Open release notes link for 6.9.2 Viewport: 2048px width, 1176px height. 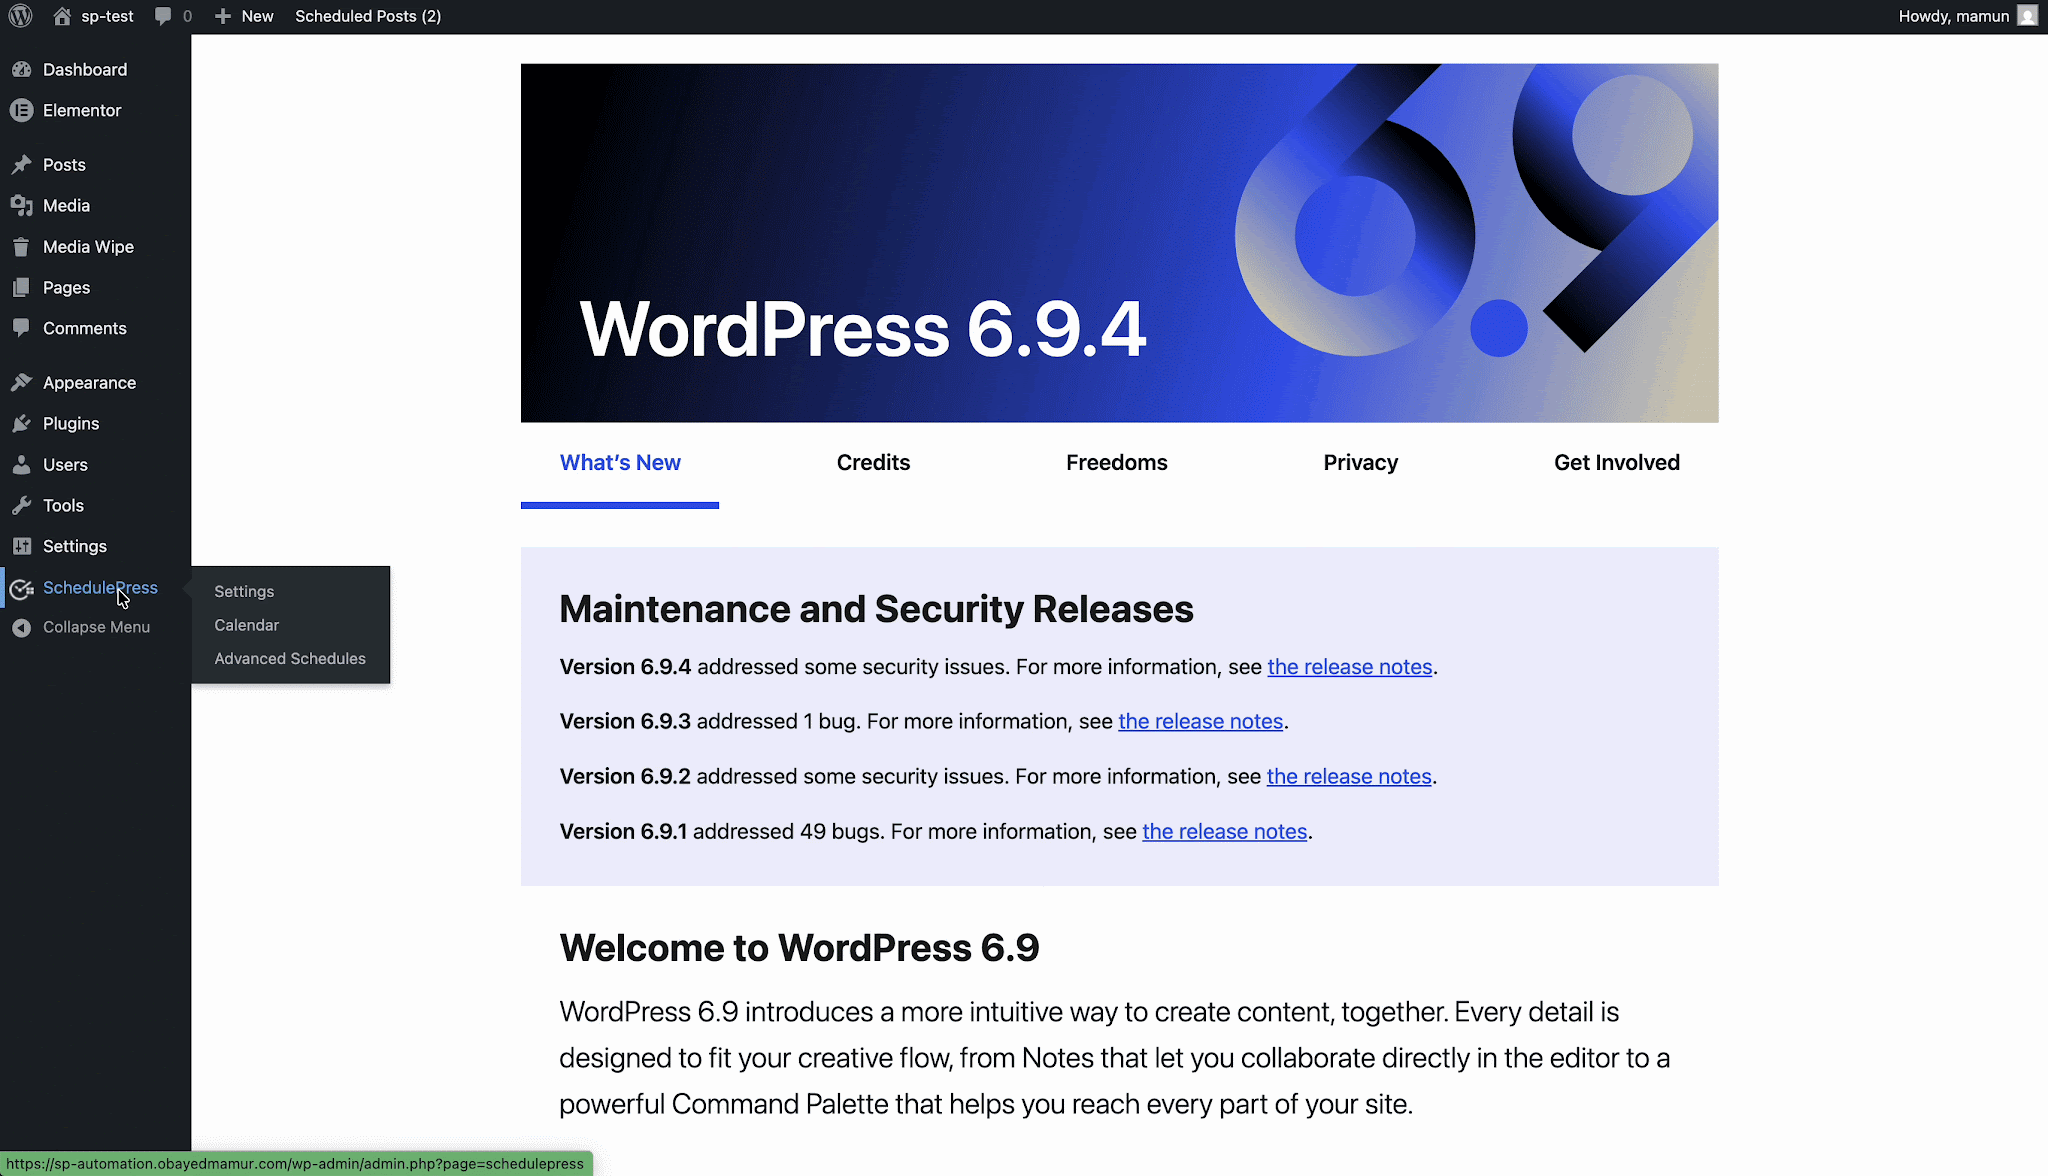click(x=1349, y=777)
